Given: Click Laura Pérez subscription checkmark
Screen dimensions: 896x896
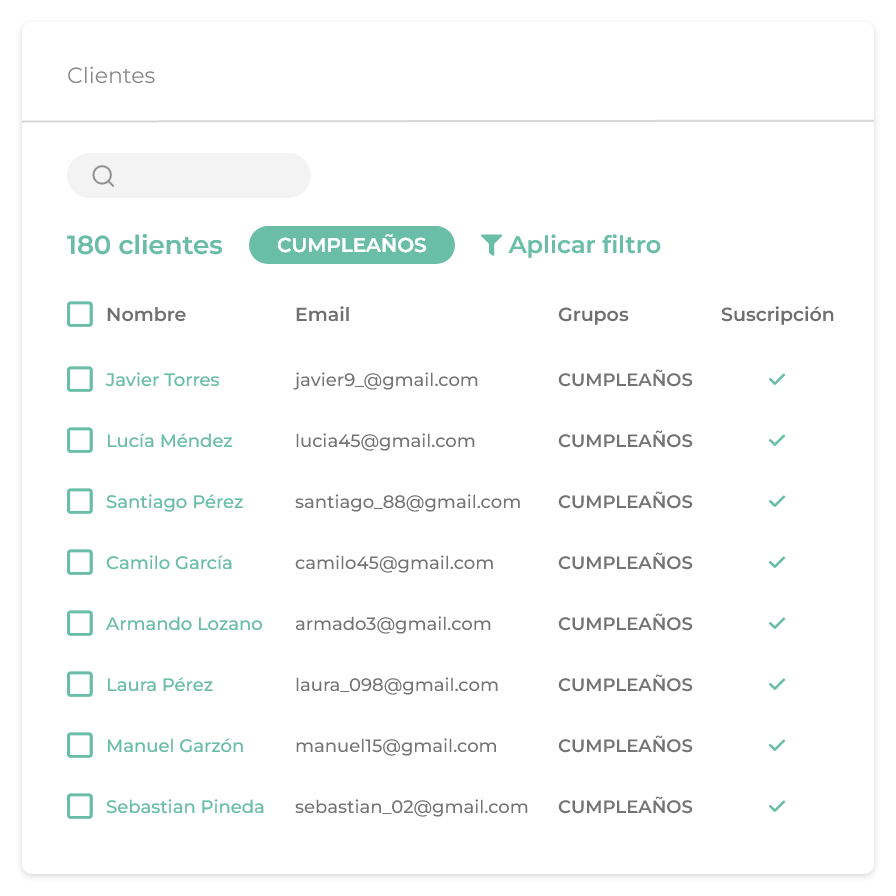Looking at the screenshot, I should point(777,685).
